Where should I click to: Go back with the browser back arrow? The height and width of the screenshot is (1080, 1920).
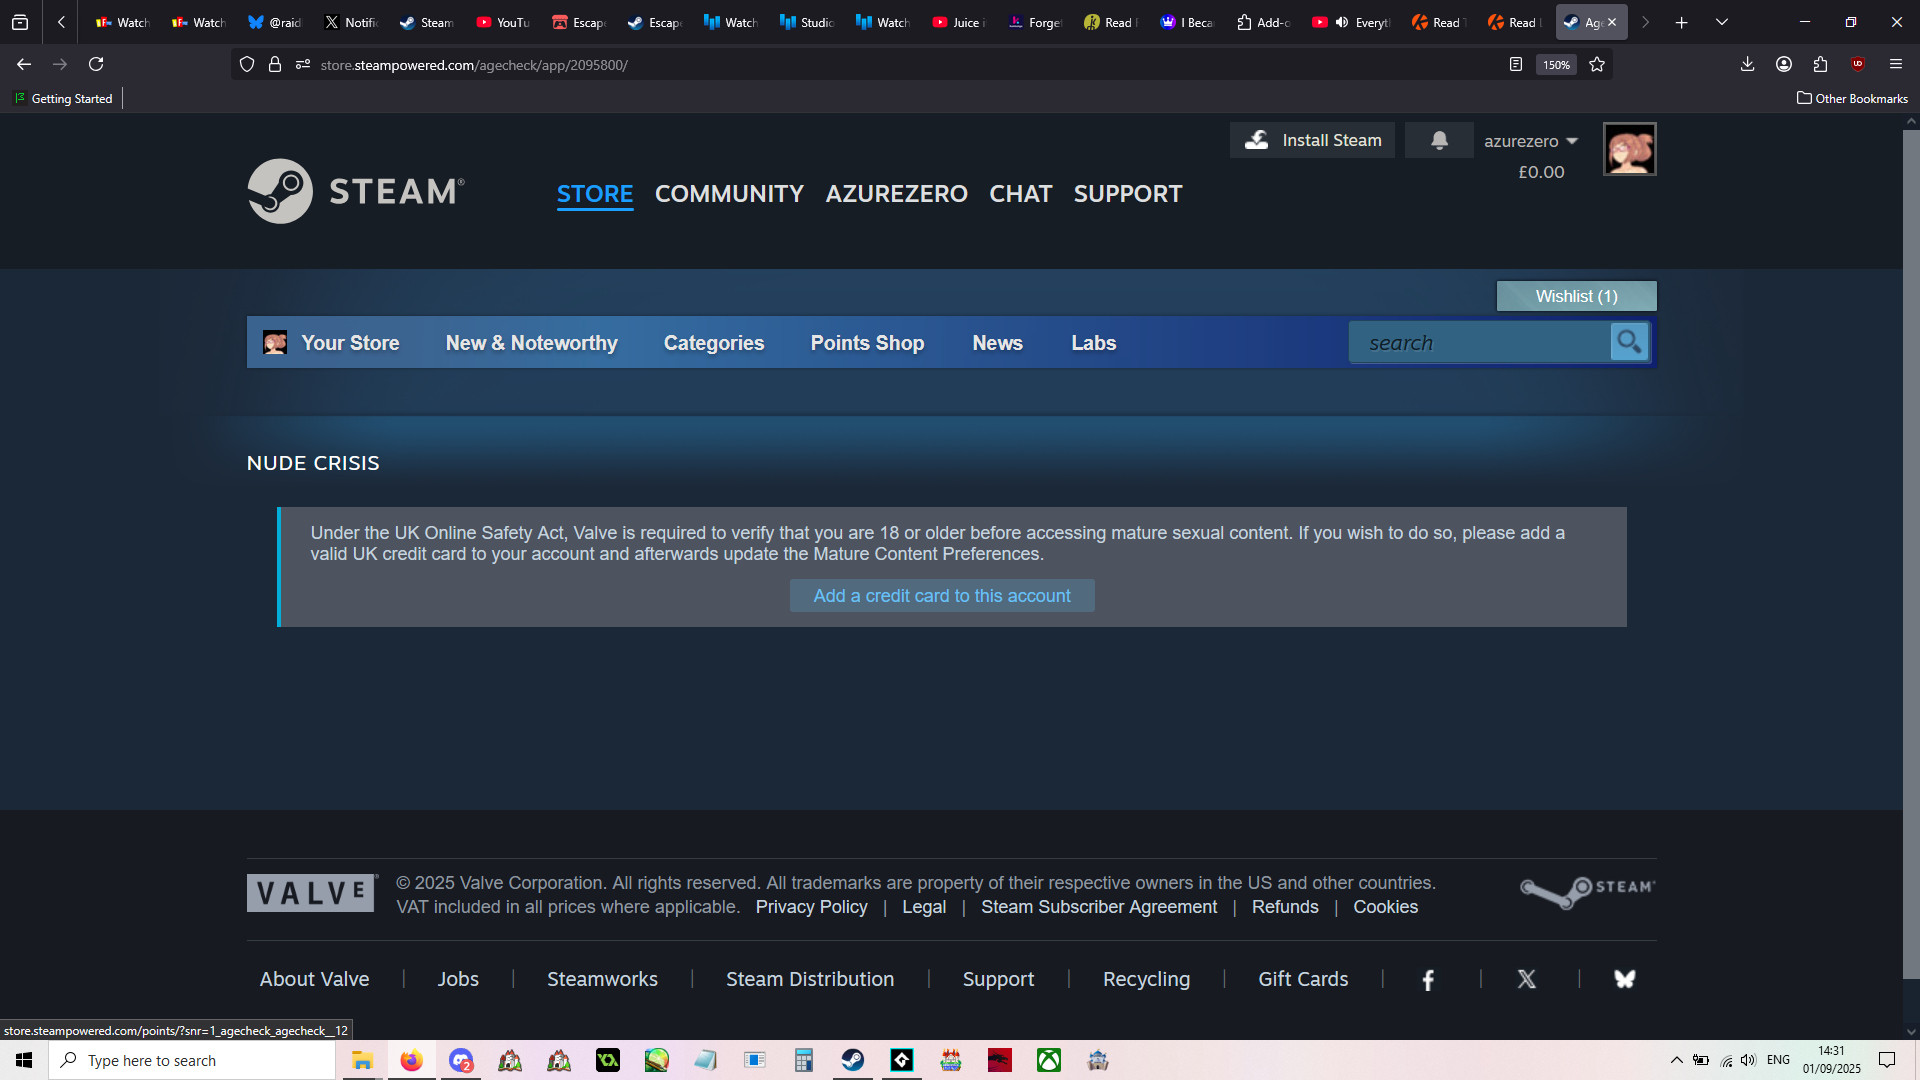point(24,64)
